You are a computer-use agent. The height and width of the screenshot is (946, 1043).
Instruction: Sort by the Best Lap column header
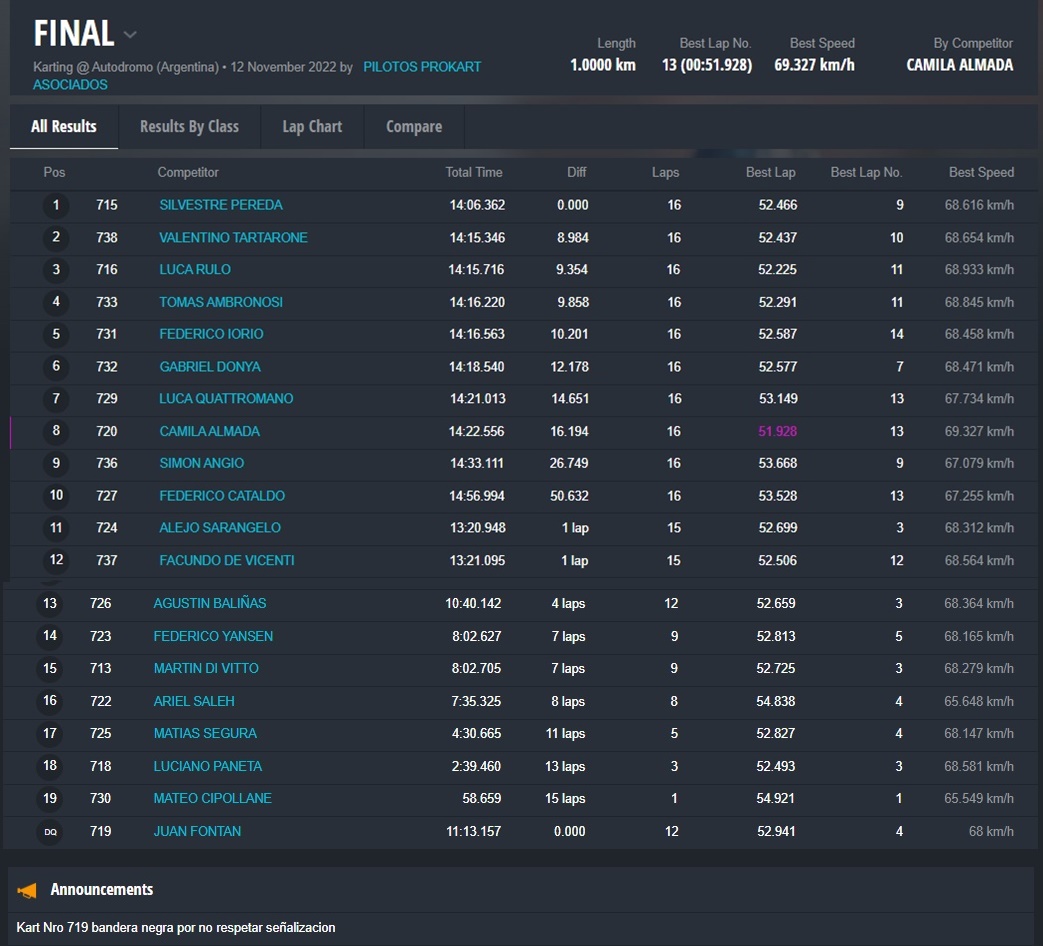(770, 173)
